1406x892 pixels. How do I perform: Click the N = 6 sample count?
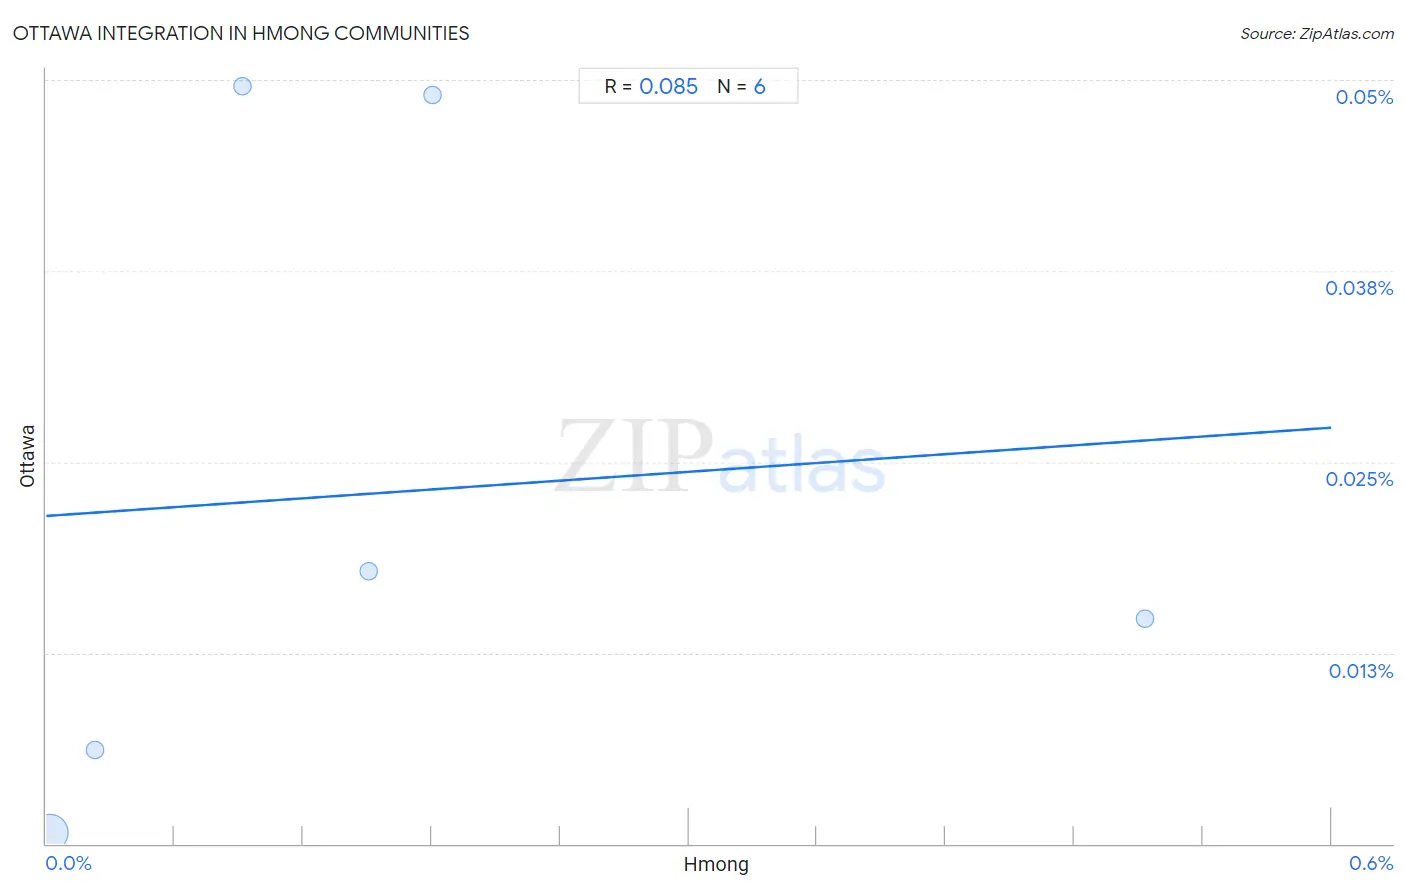741,87
